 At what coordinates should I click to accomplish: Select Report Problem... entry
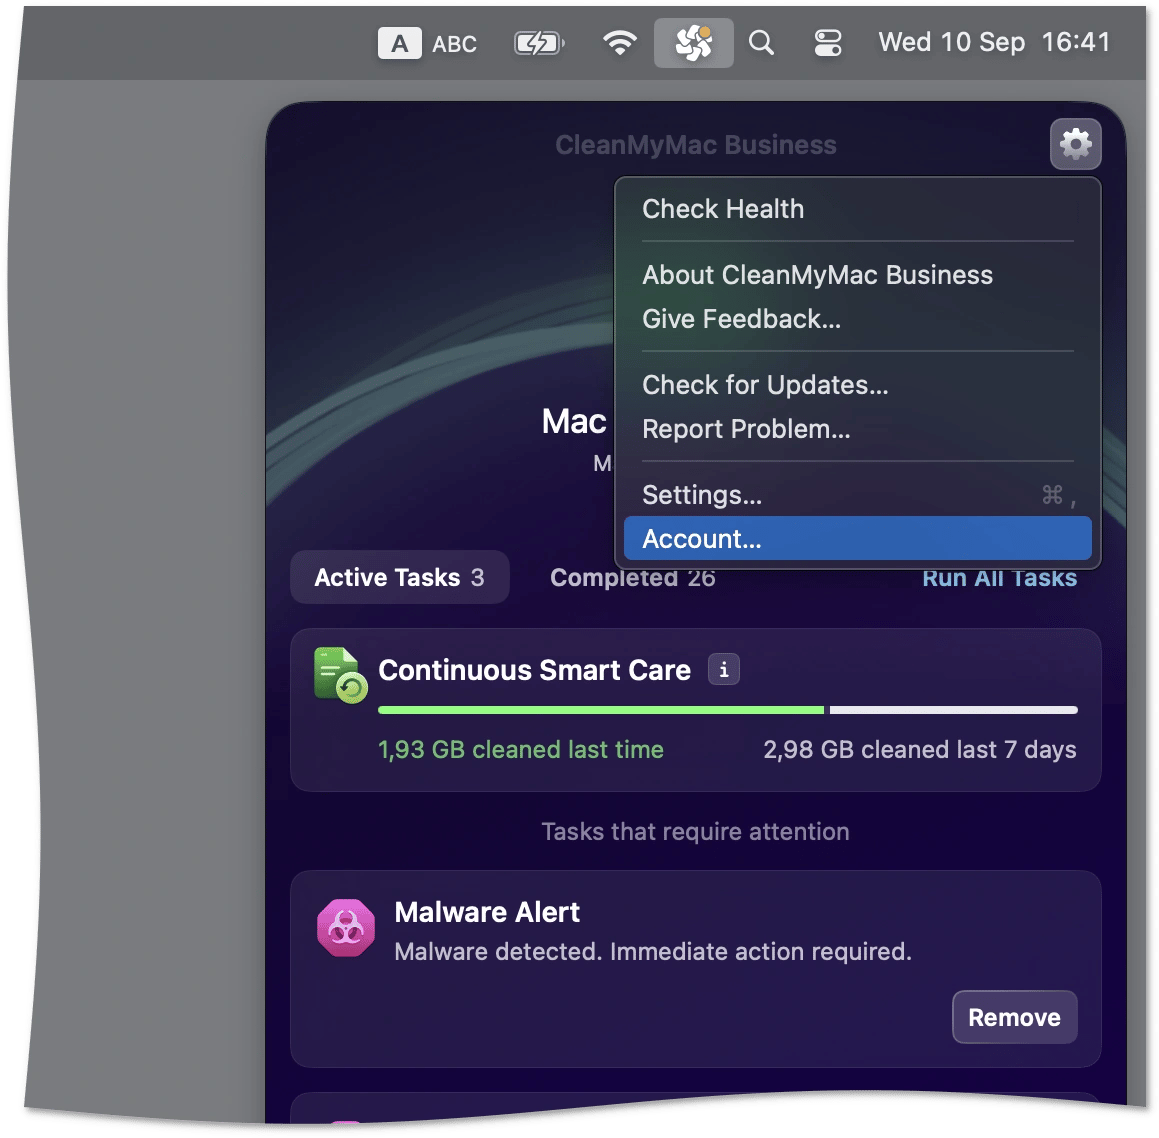tap(857, 429)
